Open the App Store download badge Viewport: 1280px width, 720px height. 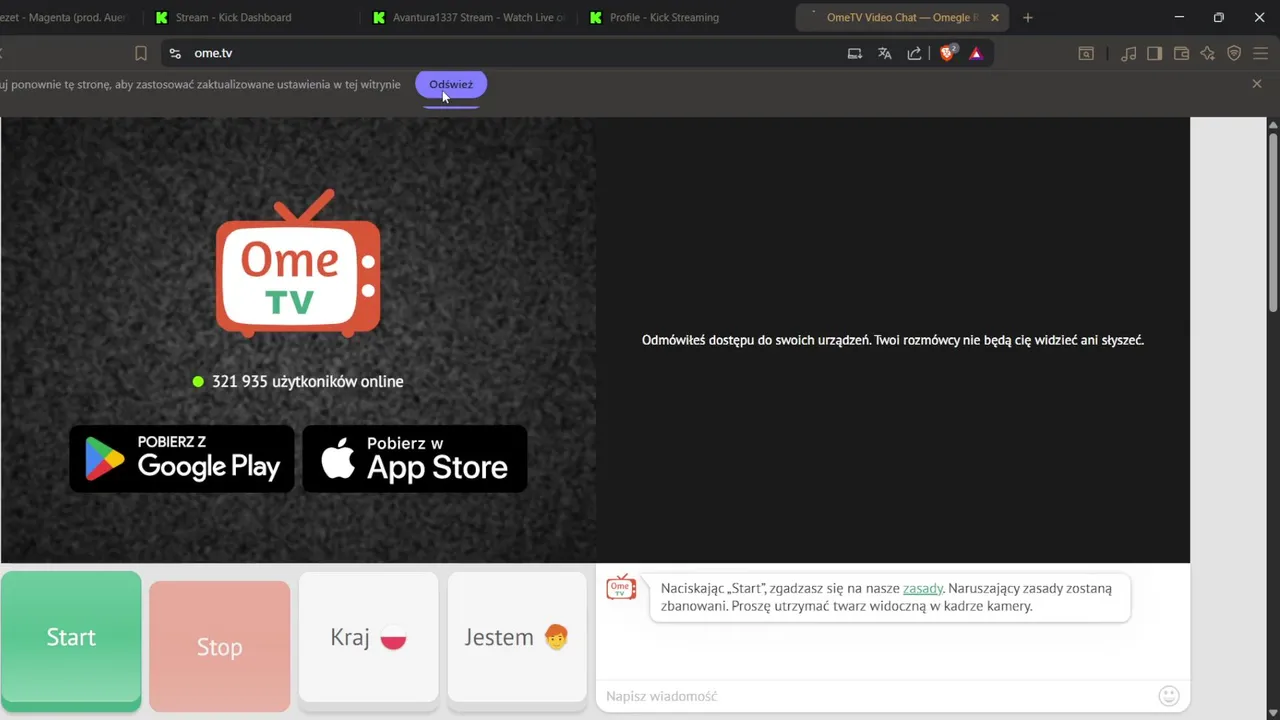coord(414,458)
